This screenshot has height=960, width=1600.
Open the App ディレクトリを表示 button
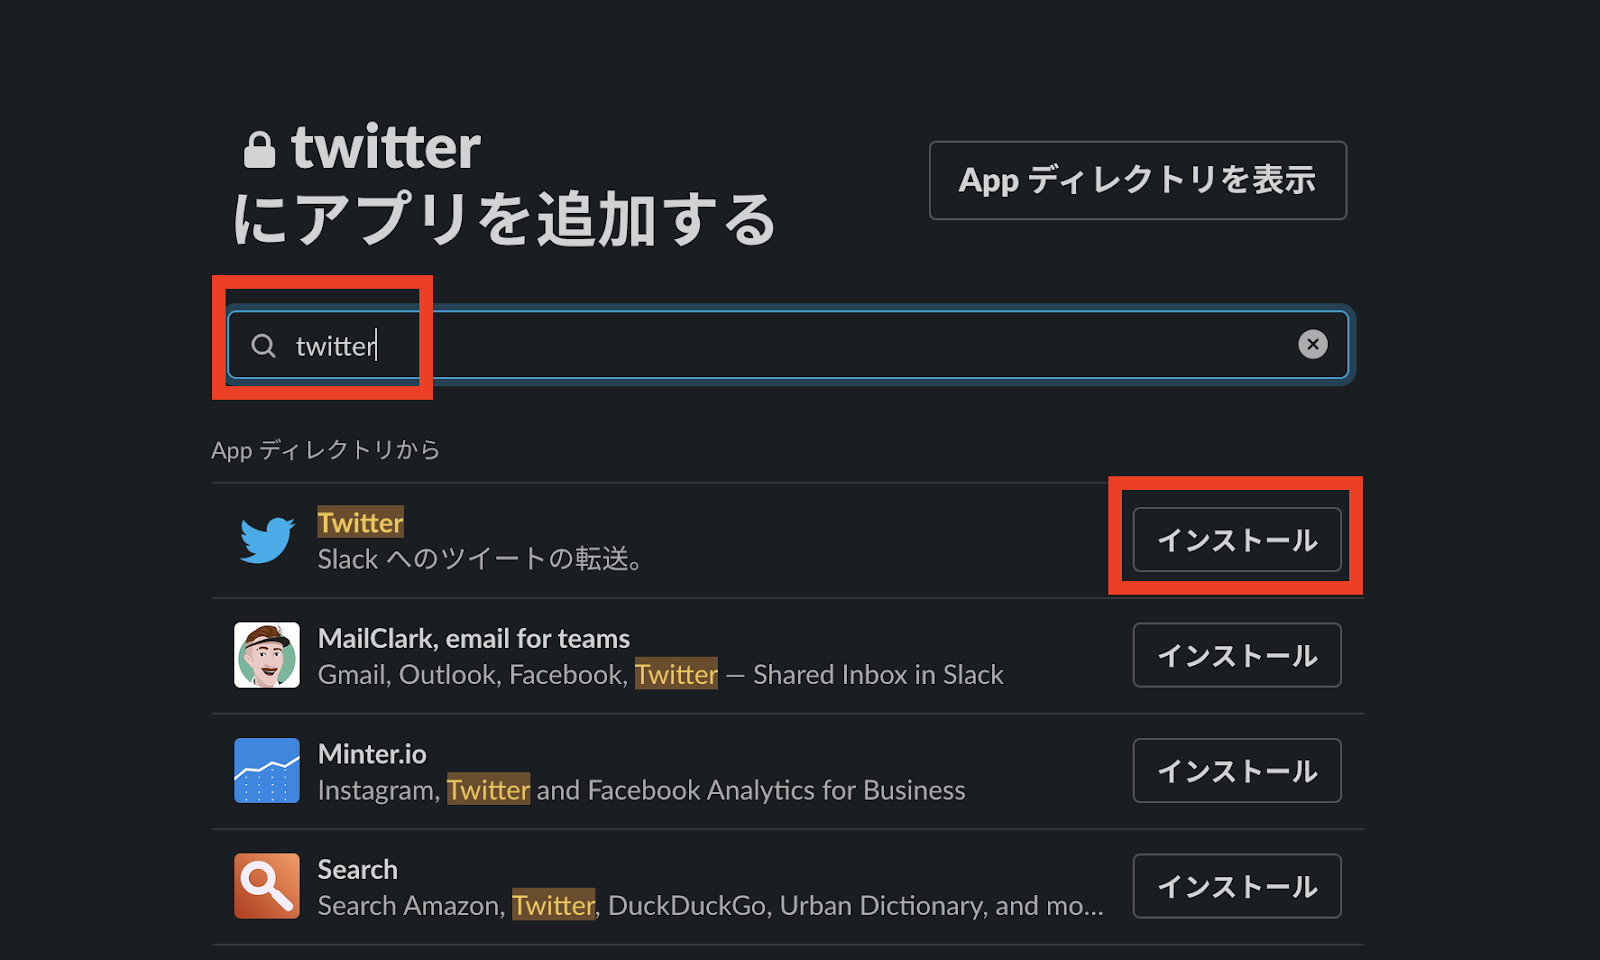[x=1138, y=180]
